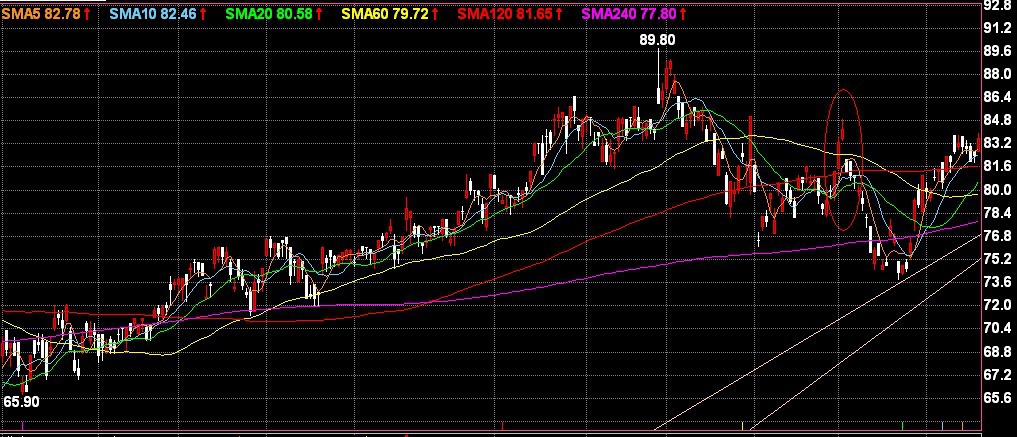The width and height of the screenshot is (1017, 437).
Task: Click the 78.4 price scale label
Action: pos(997,213)
